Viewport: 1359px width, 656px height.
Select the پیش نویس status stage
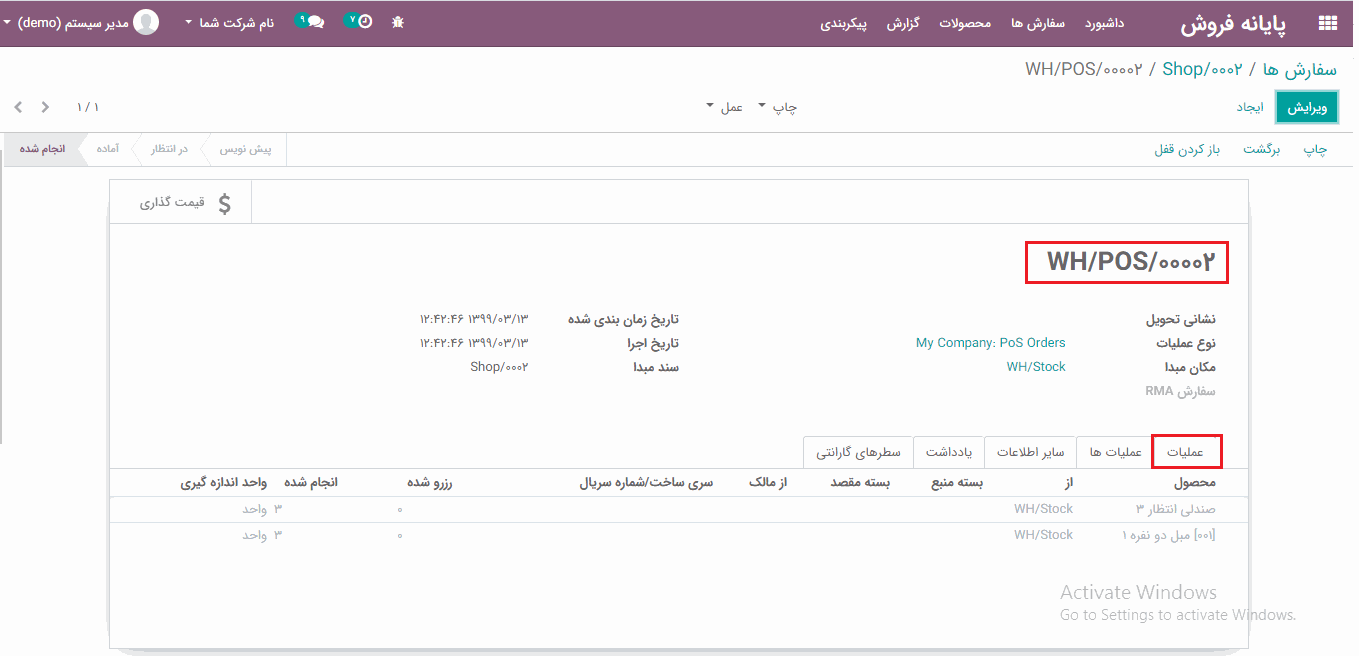point(246,149)
